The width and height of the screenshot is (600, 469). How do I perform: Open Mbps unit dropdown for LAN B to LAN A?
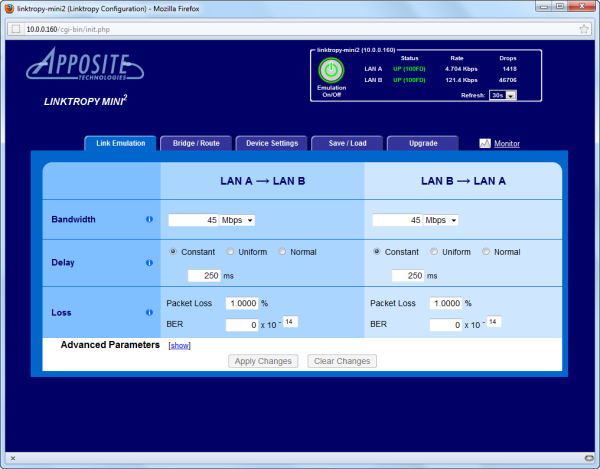[x=441, y=220]
